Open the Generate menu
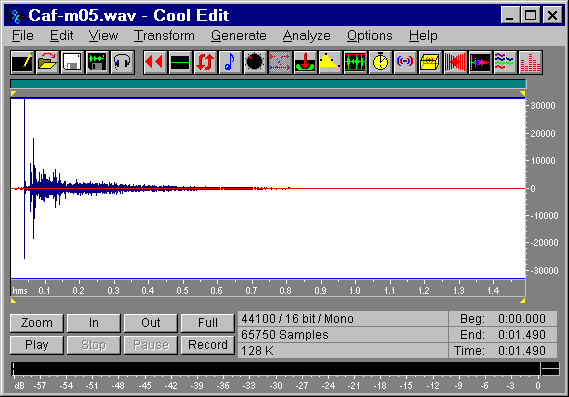The width and height of the screenshot is (569, 397). pos(239,36)
